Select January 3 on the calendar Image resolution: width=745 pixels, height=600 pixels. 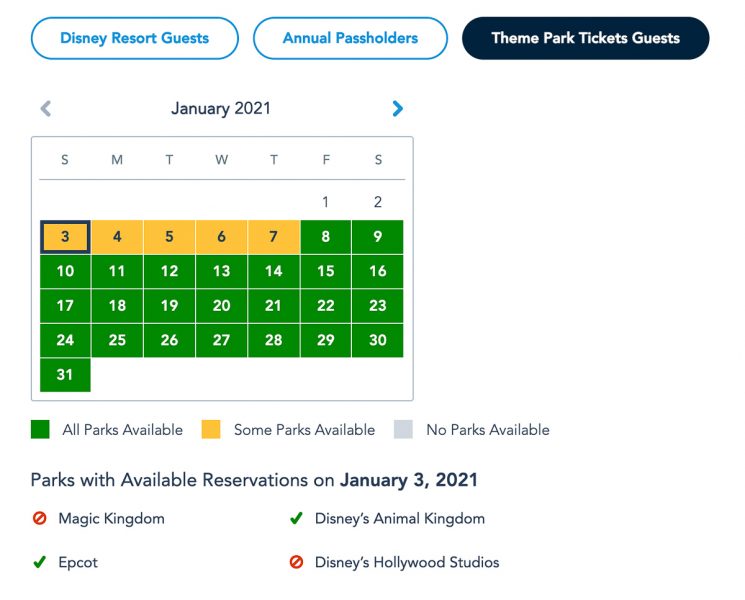pos(65,237)
